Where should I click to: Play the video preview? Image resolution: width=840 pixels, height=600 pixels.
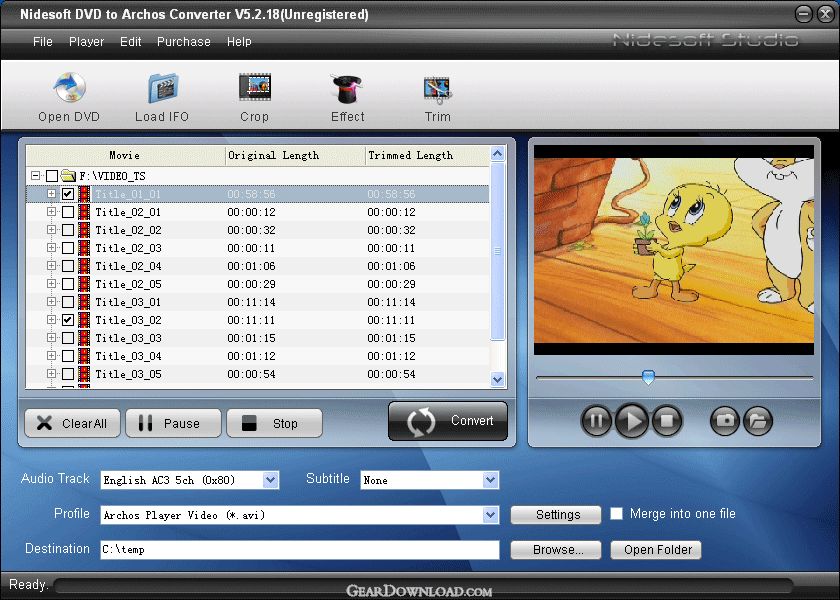(x=632, y=421)
